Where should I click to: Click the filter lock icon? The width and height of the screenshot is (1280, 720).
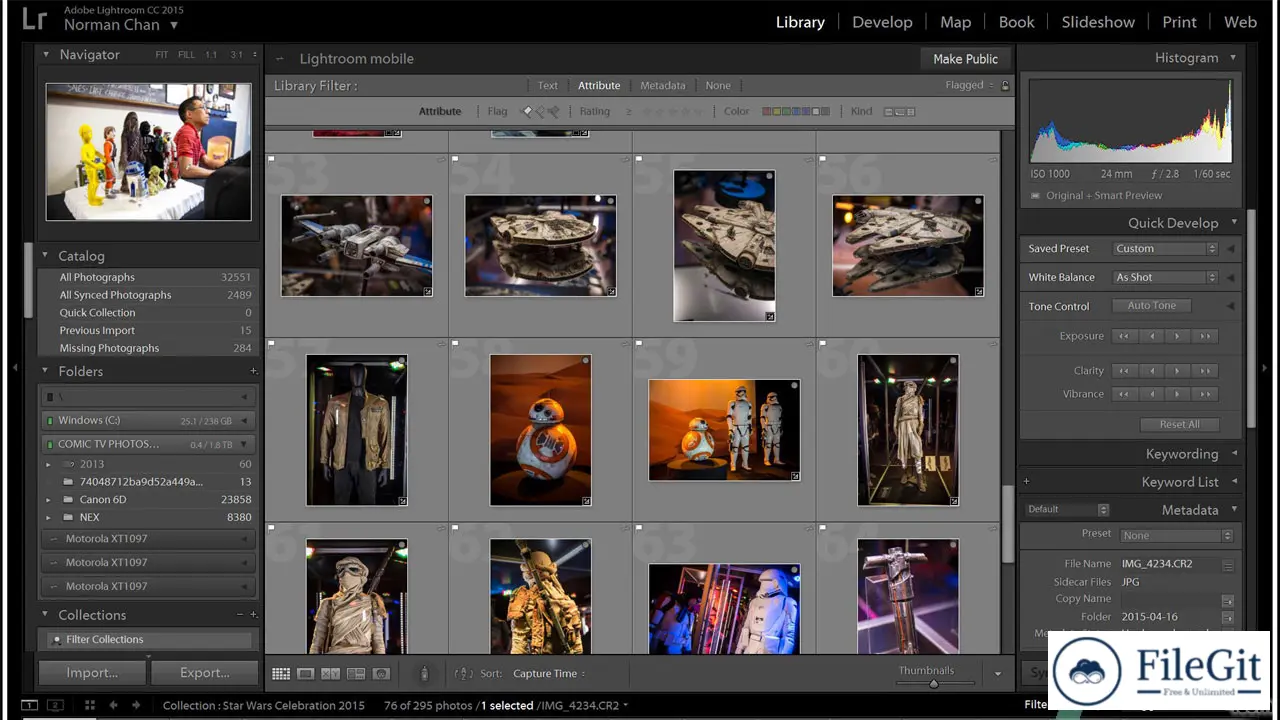tap(1005, 86)
